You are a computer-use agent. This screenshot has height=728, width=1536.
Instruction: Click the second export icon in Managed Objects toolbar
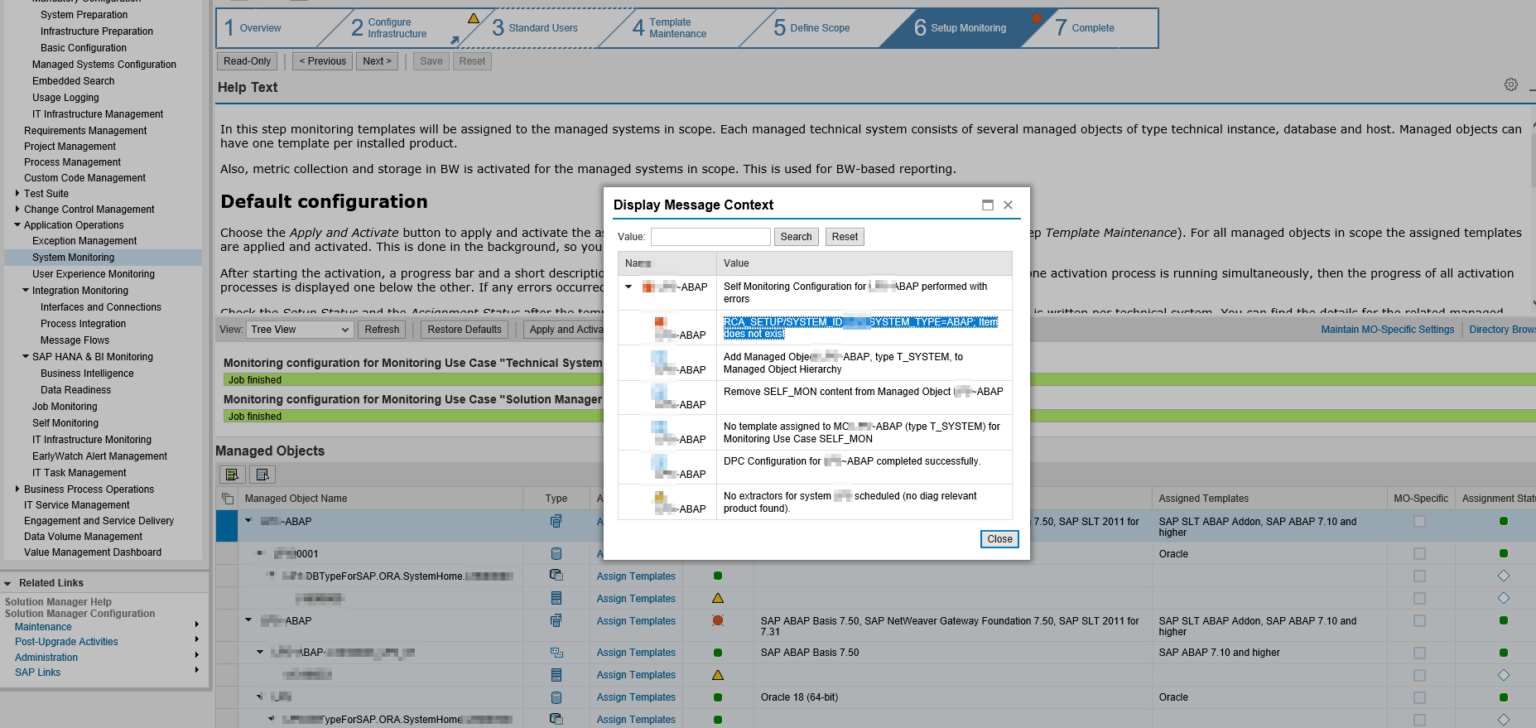point(262,474)
